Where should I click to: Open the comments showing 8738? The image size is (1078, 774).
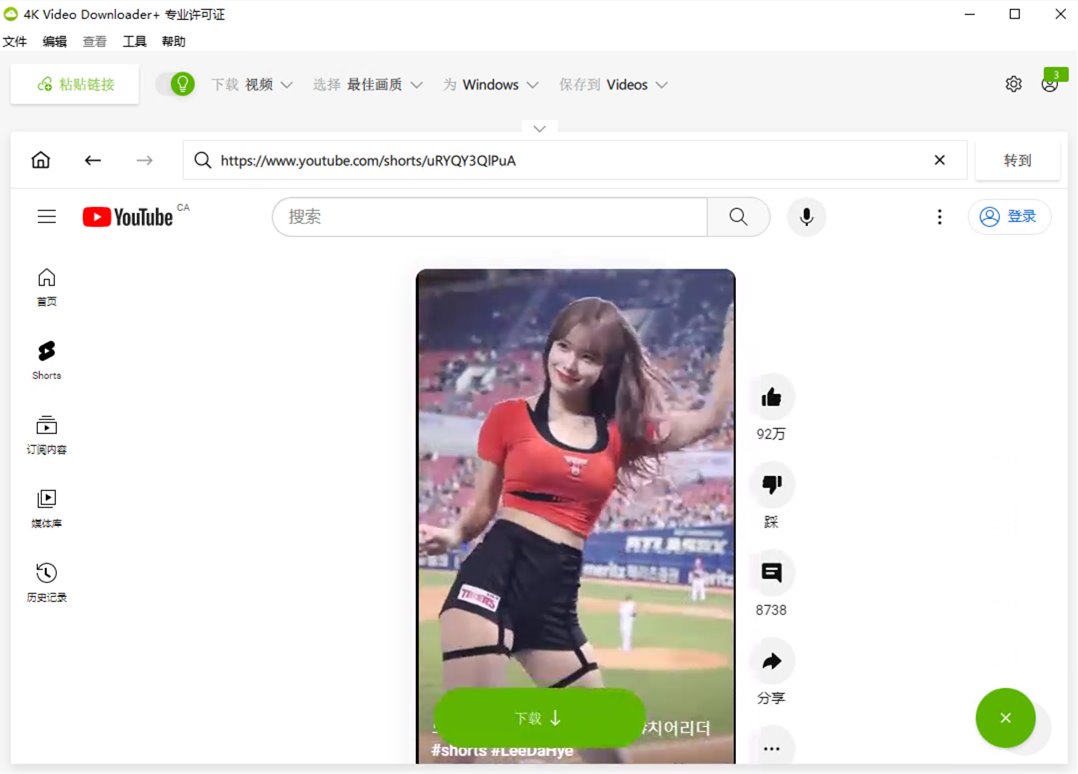point(771,573)
